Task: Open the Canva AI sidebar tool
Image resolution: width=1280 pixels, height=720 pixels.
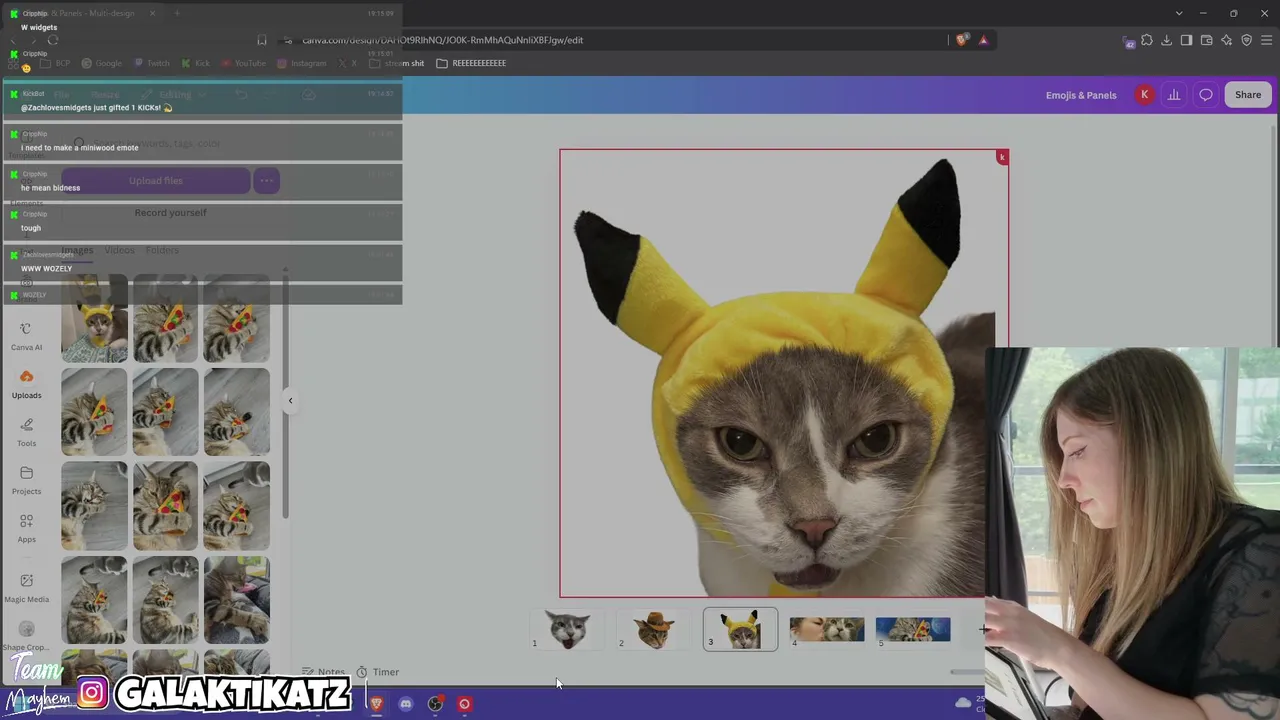Action: point(26,336)
